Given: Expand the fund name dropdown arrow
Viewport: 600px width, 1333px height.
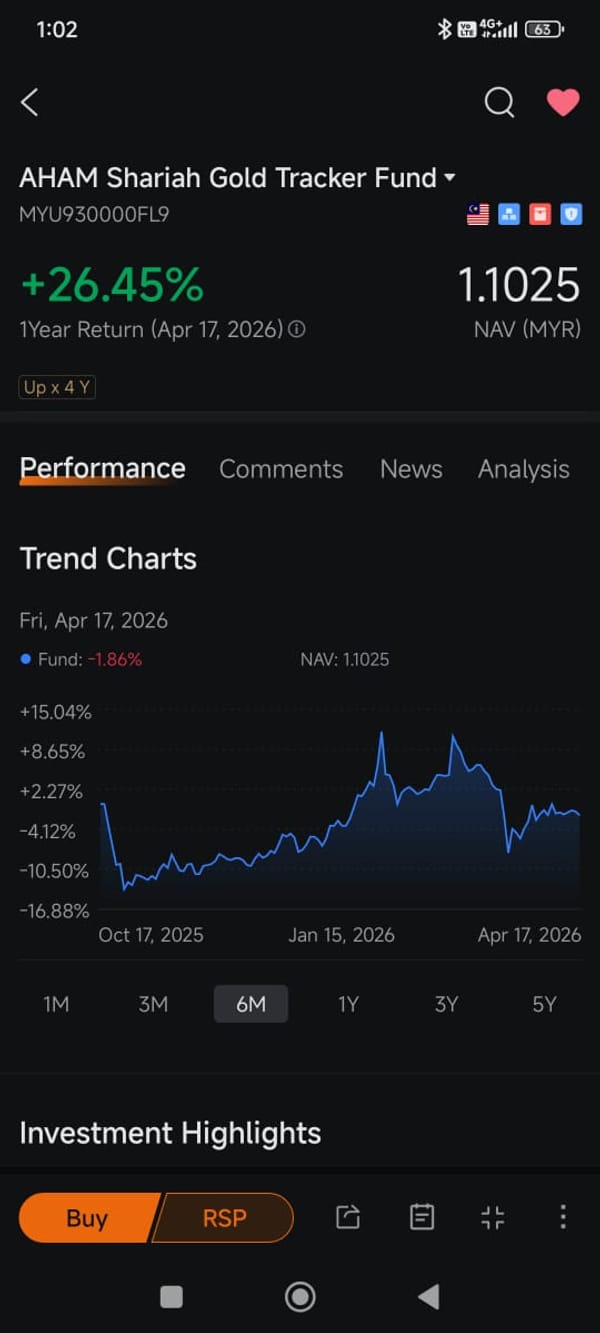Looking at the screenshot, I should pos(450,178).
